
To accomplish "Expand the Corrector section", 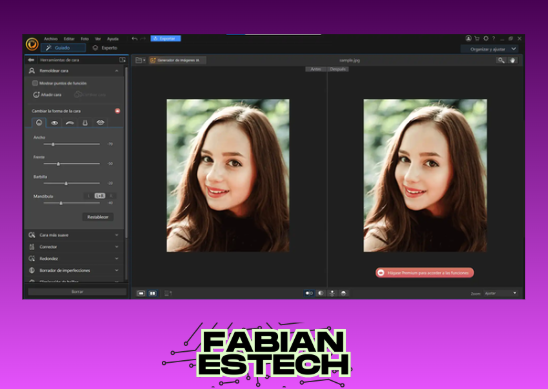I will coord(116,247).
